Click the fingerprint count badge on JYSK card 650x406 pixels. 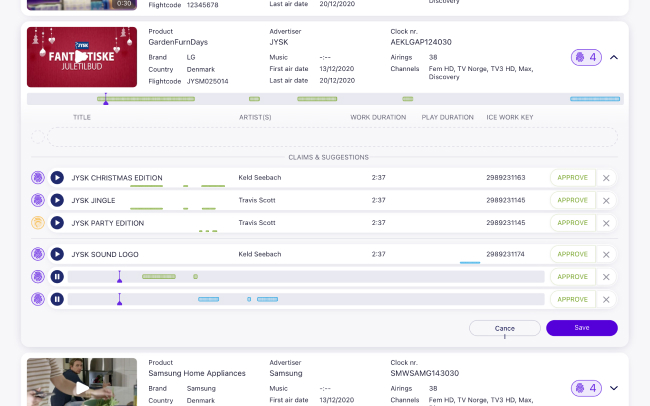[x=586, y=57]
